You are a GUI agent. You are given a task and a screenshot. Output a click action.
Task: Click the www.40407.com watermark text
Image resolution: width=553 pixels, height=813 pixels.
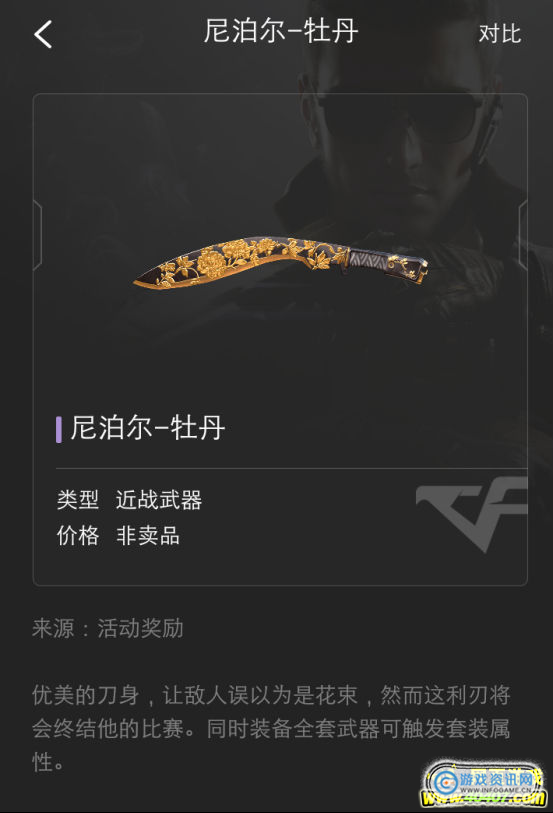point(484,798)
